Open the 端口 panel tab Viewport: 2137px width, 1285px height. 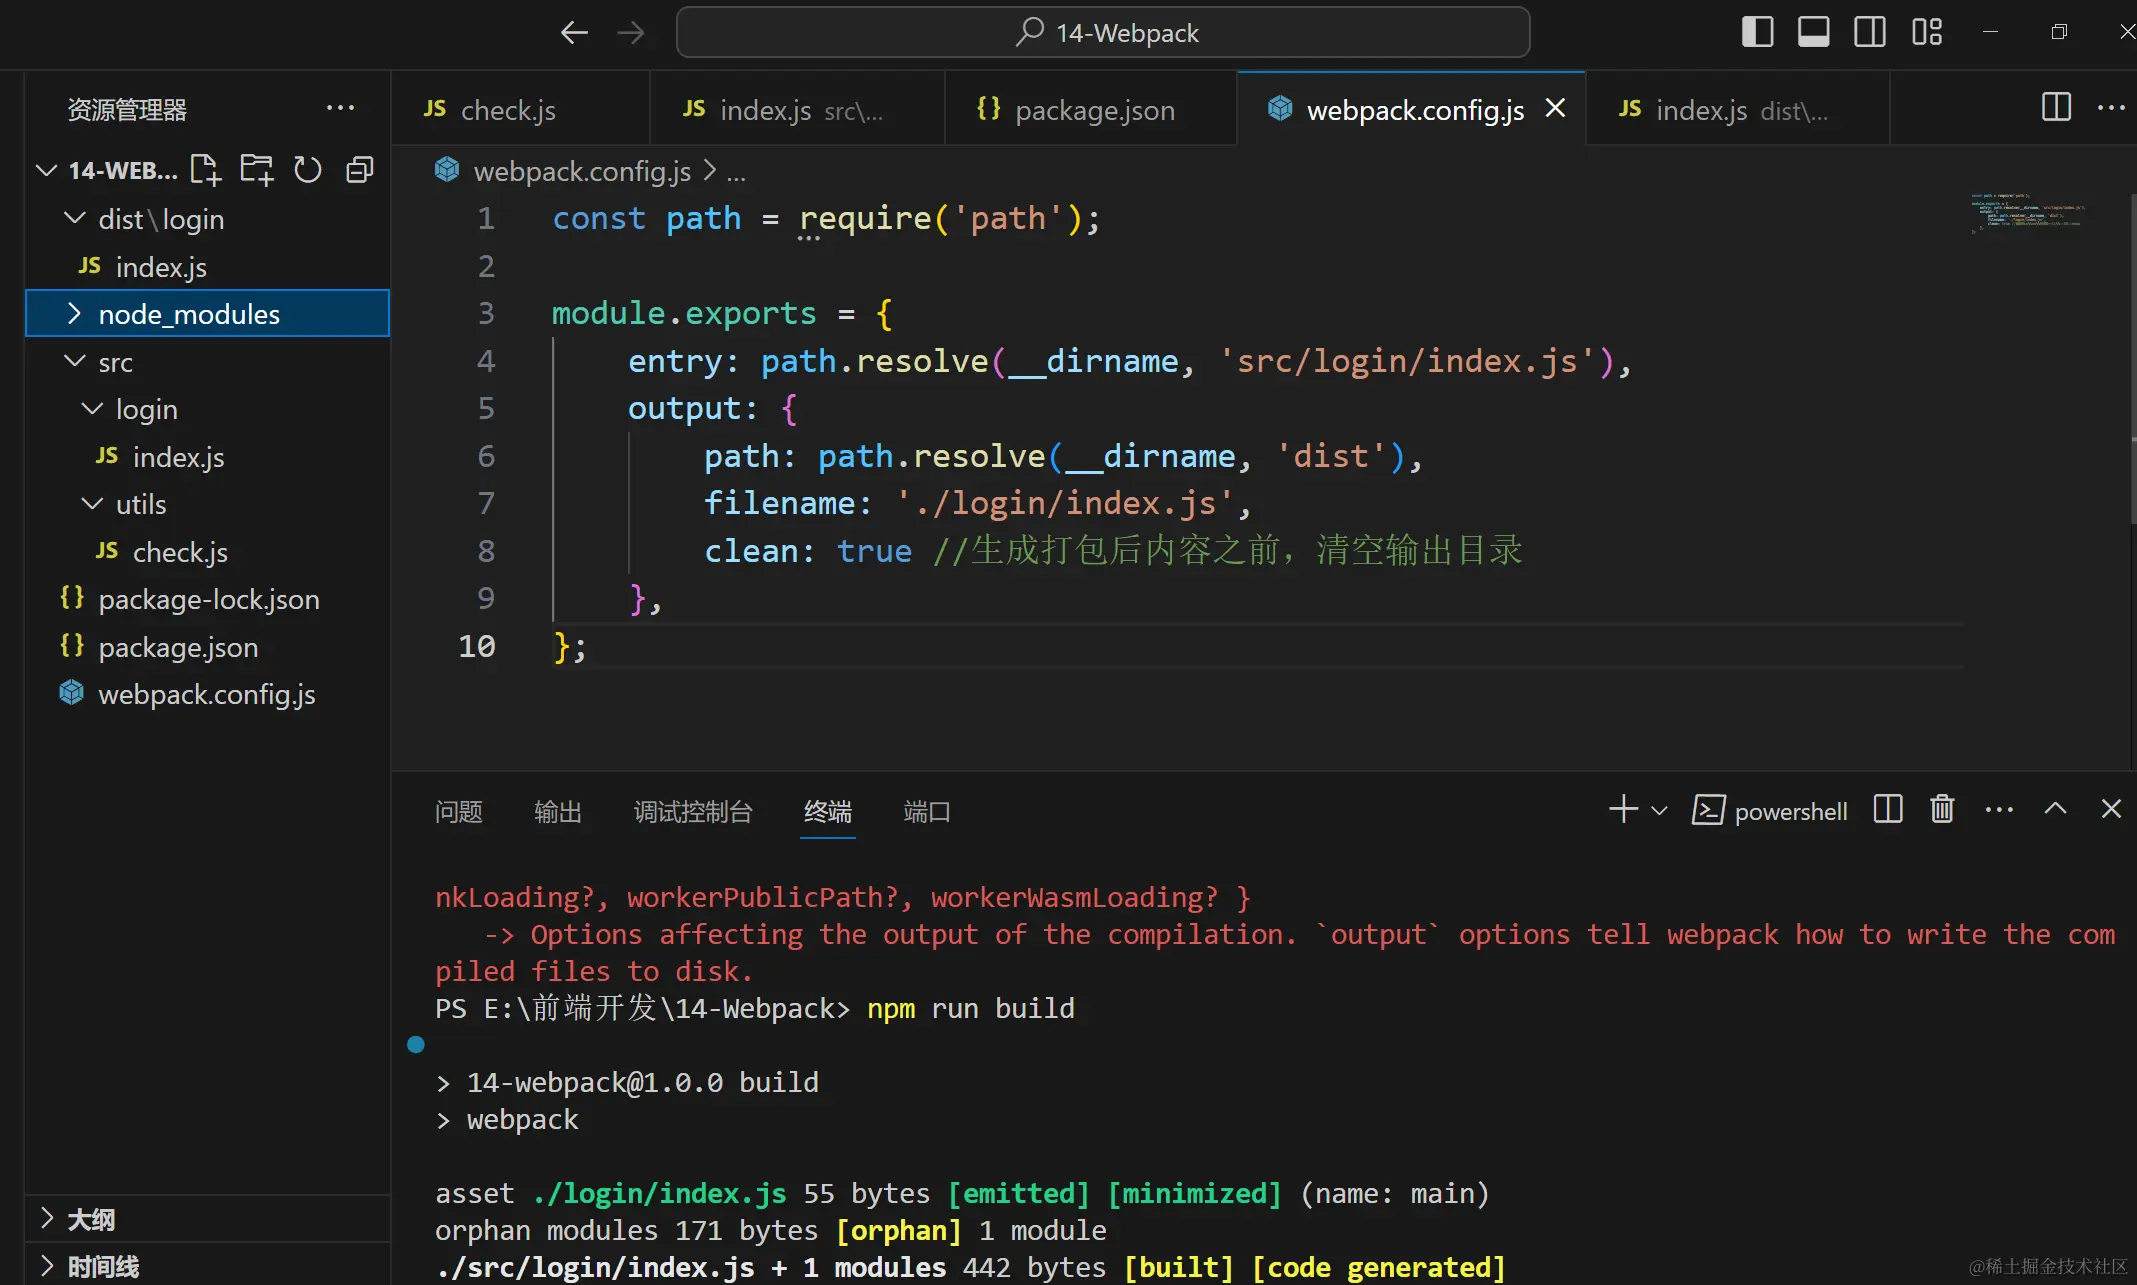point(927,811)
